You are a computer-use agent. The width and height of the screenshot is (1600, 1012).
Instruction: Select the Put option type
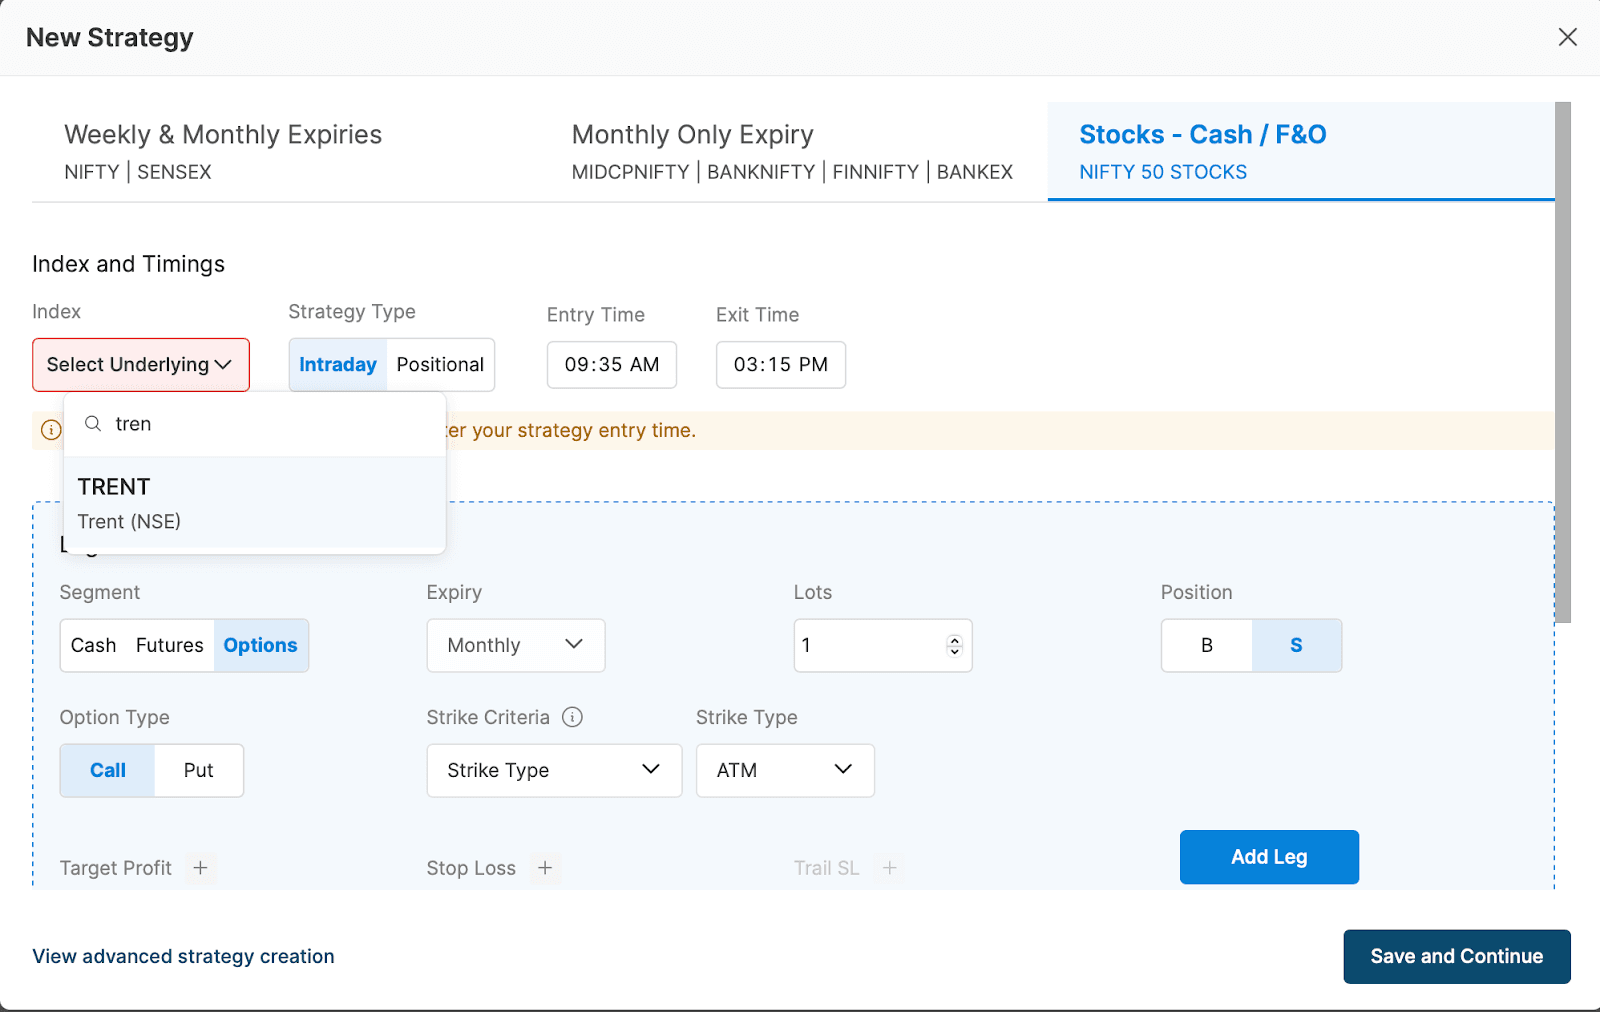[198, 770]
